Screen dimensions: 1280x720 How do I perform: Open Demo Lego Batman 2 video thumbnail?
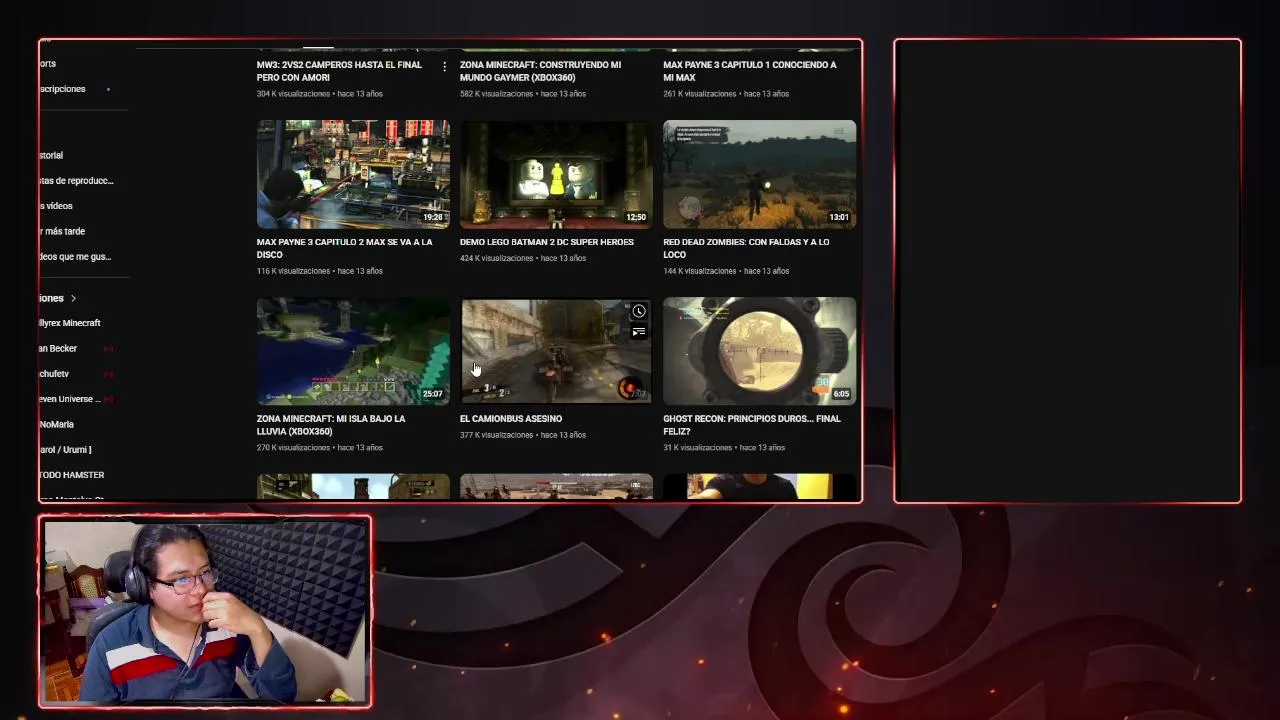(556, 175)
